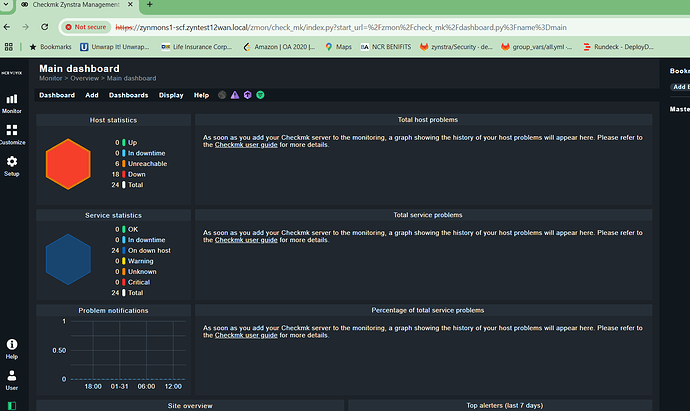Screen dimensions: 690x411
Task: Open Checkmk user guide link under Percentage of total service problems
Action: (x=246, y=335)
